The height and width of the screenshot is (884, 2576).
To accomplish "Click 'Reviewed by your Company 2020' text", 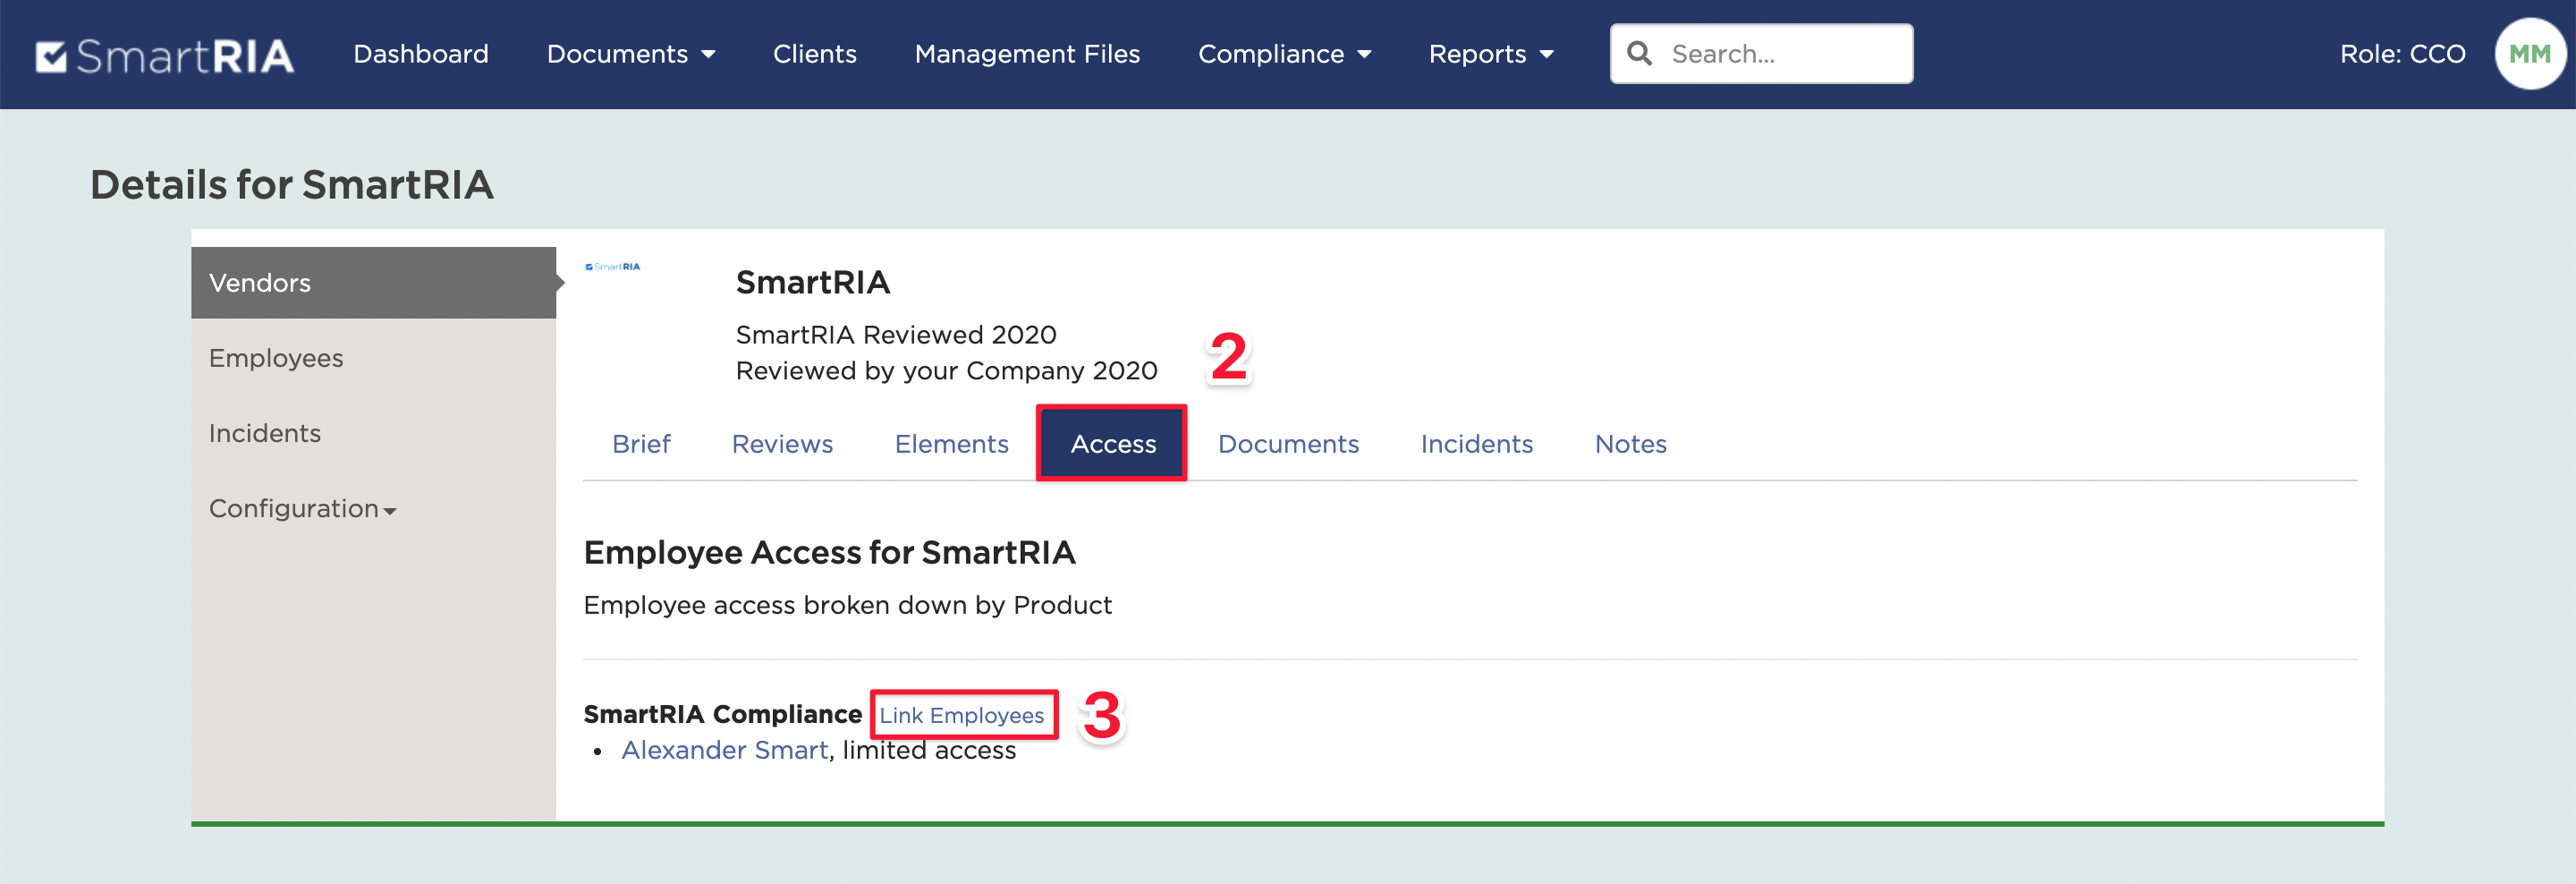I will [x=946, y=371].
